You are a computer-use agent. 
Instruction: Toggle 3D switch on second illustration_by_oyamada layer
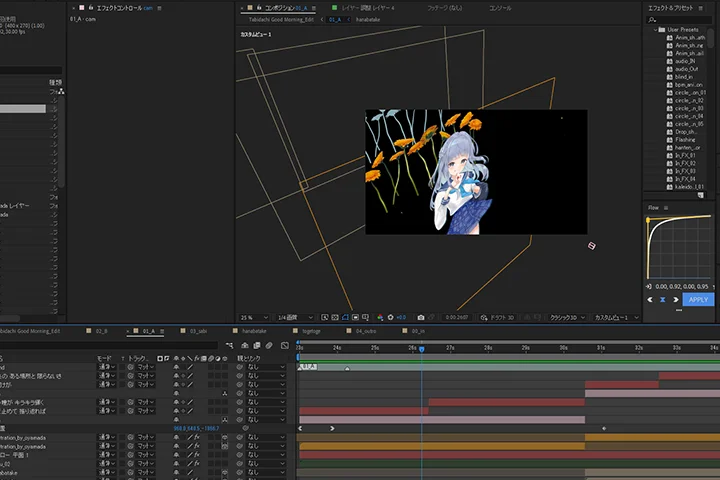point(225,446)
